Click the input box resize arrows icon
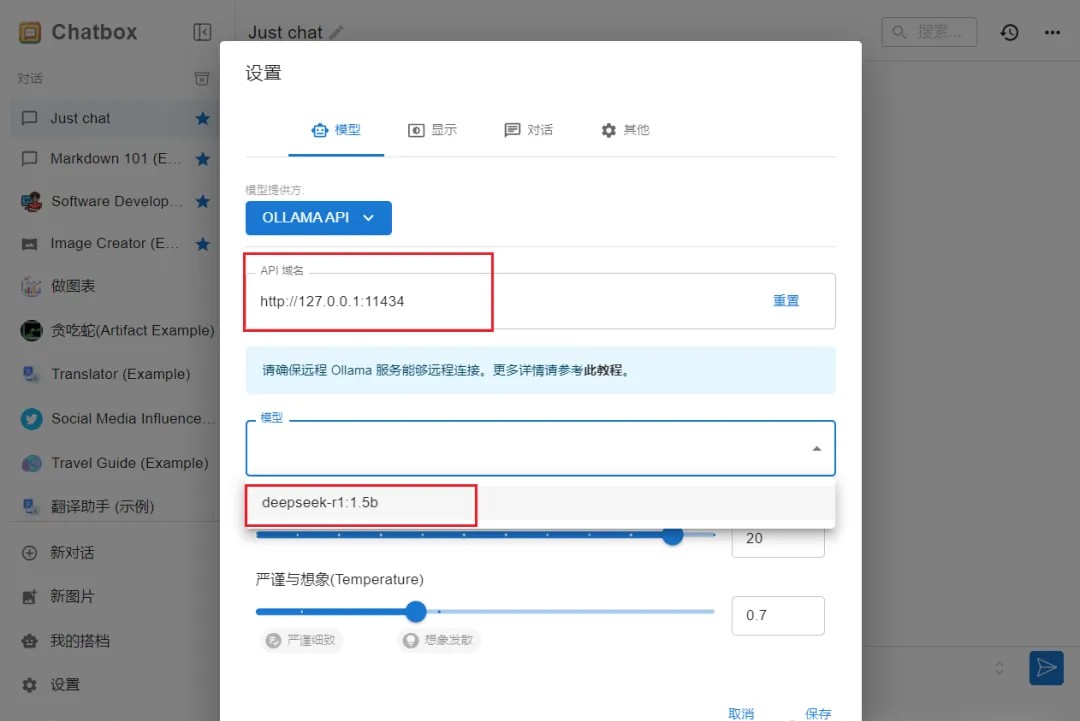 pos(999,668)
